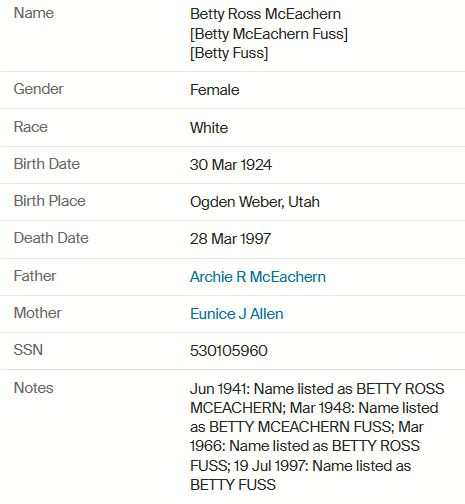Click the Birth Place field label
This screenshot has height=504, width=465.
50,201
